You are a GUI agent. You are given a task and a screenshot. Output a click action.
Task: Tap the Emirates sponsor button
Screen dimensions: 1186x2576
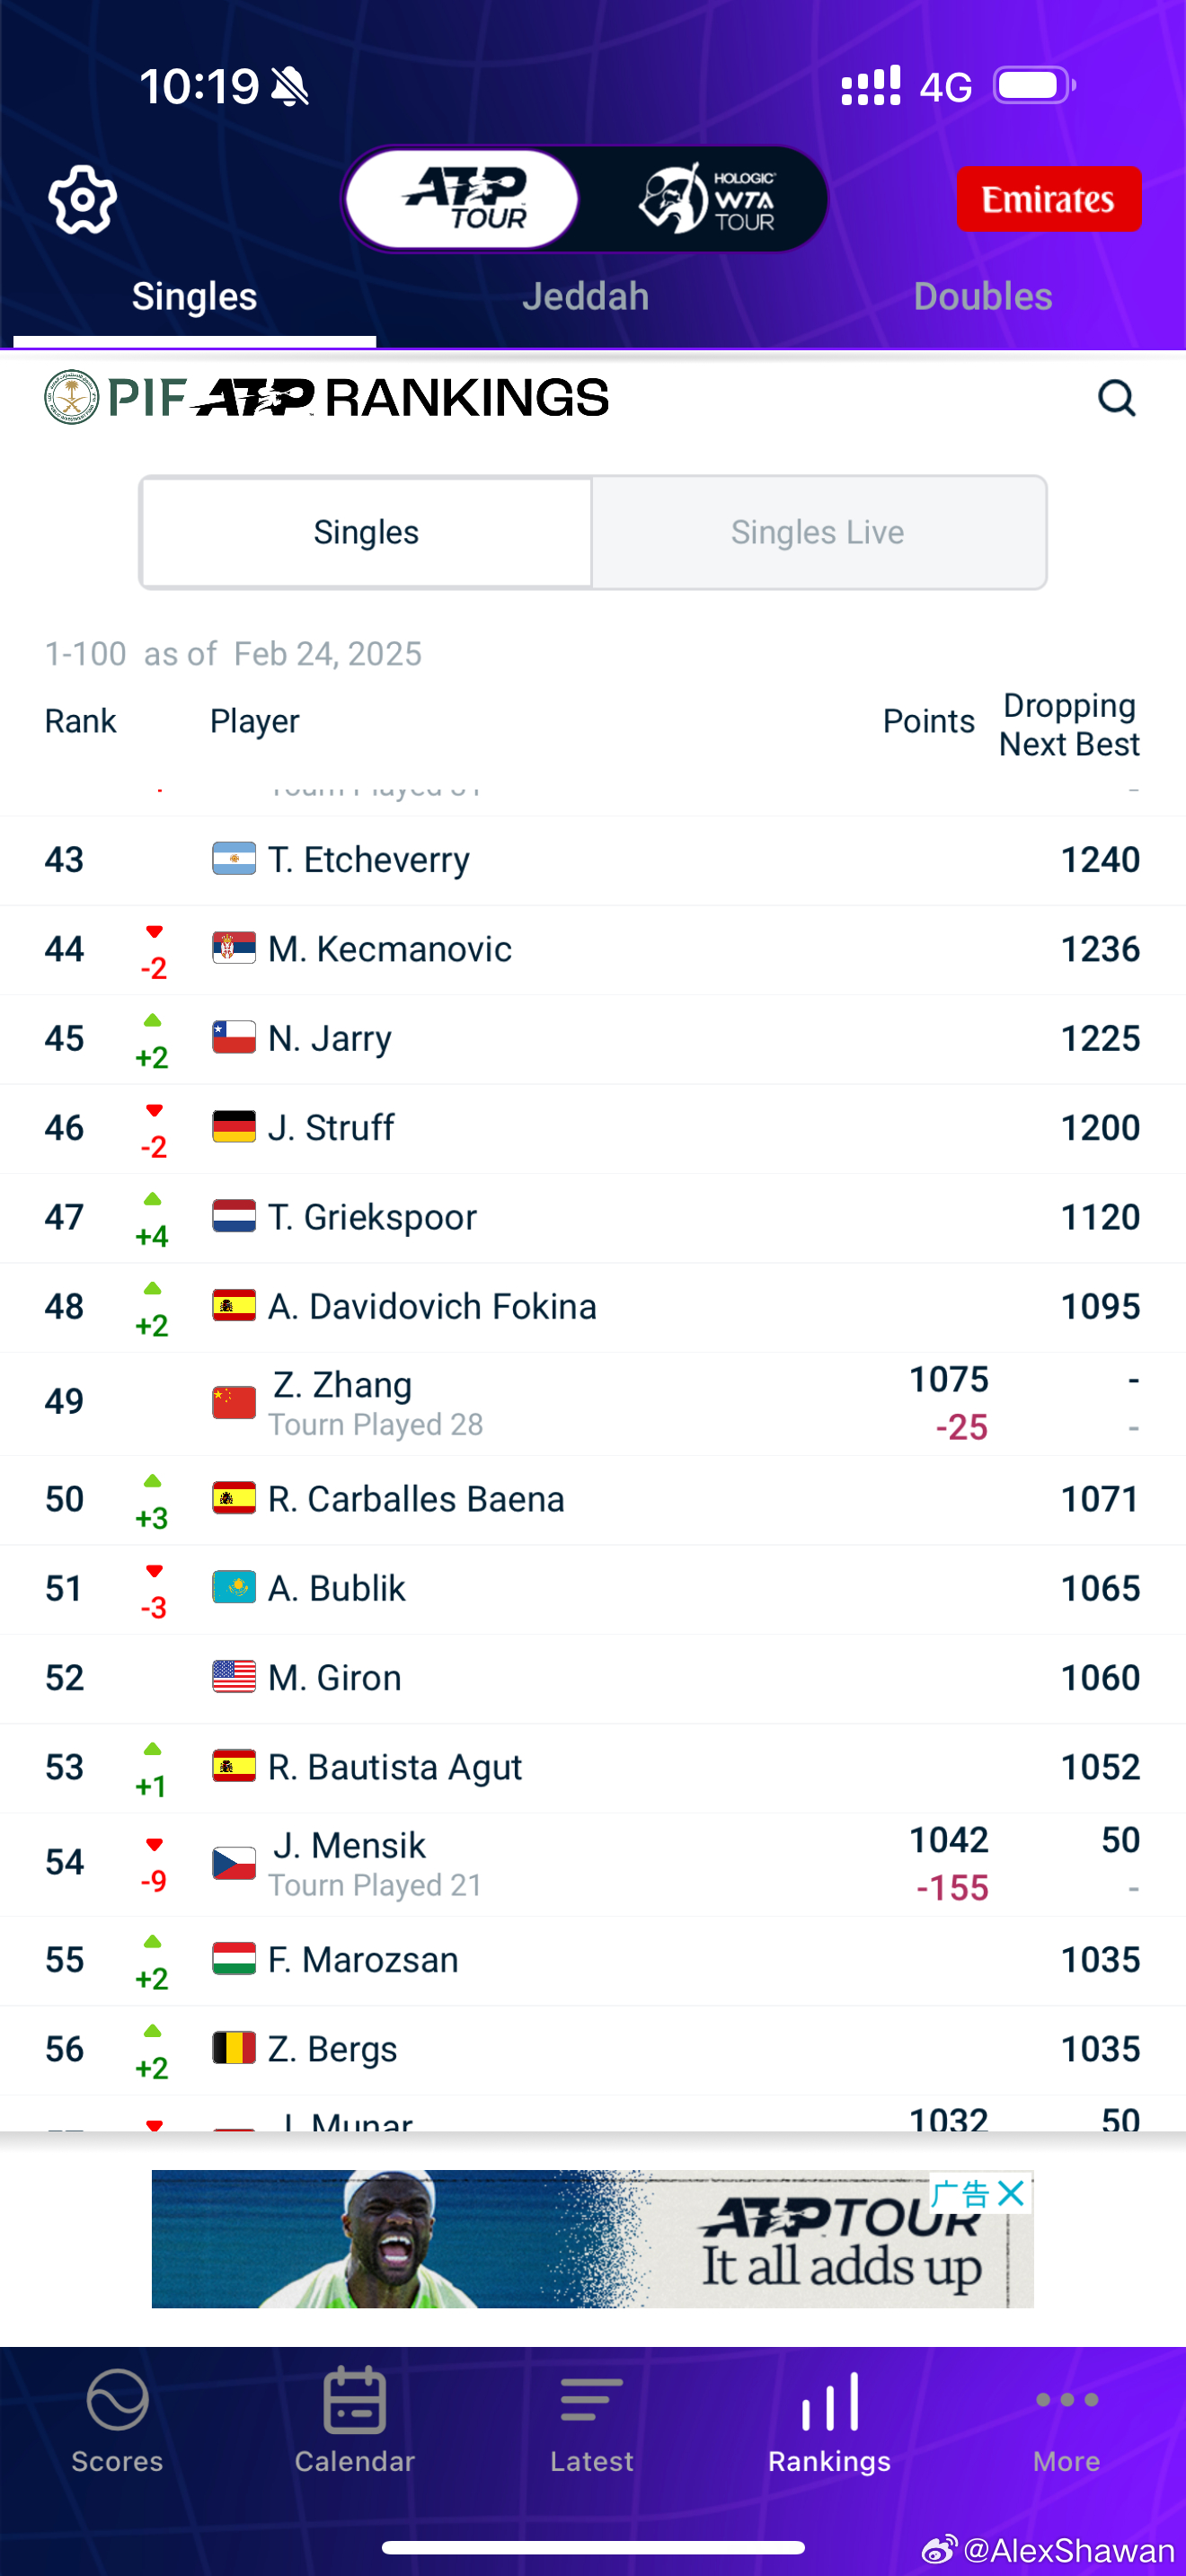[x=1049, y=199]
